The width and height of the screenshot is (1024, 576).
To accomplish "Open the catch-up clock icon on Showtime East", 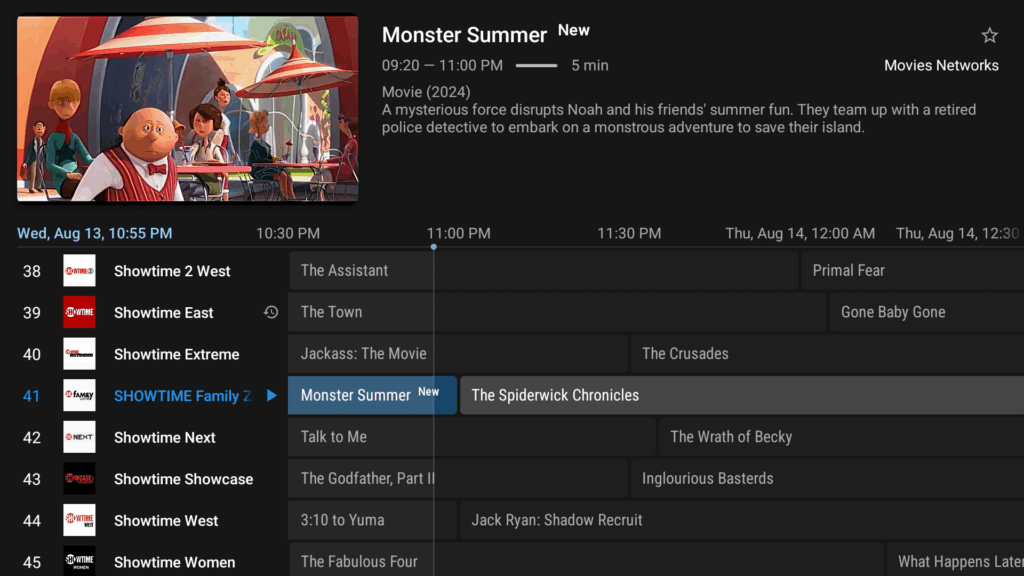I will click(271, 312).
